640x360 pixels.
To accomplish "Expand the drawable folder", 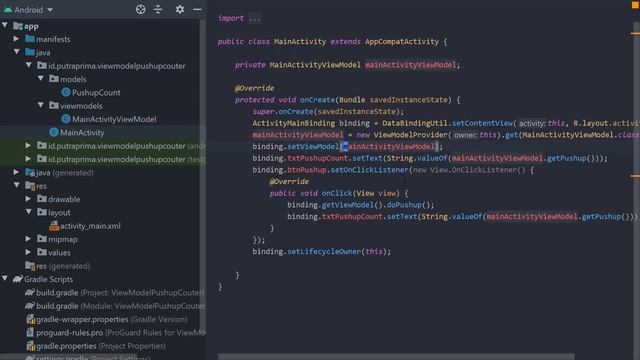I will tap(28, 199).
